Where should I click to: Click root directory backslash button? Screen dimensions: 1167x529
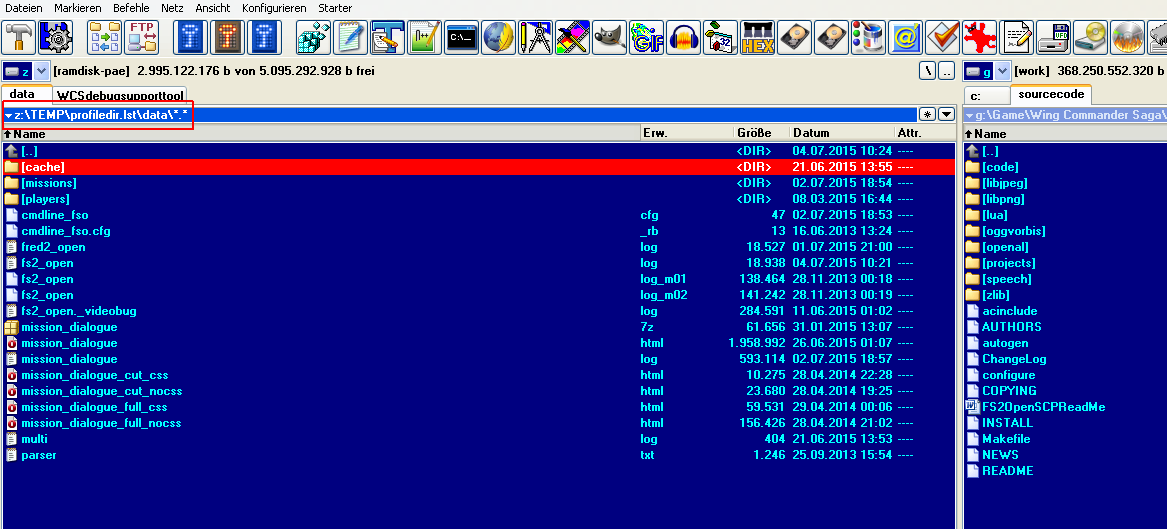tap(928, 71)
